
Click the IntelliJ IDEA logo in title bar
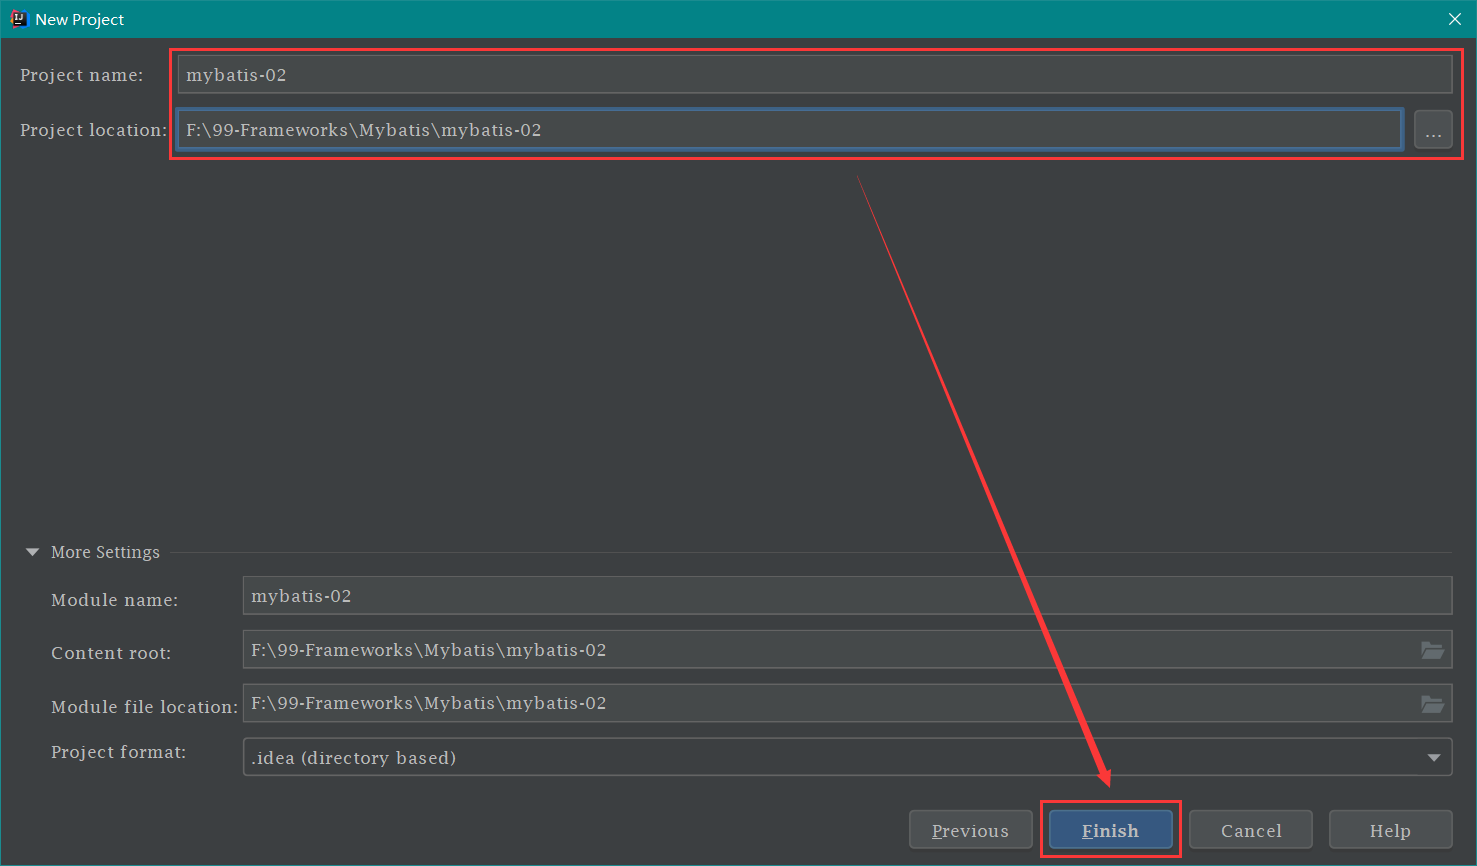pyautogui.click(x=18, y=19)
